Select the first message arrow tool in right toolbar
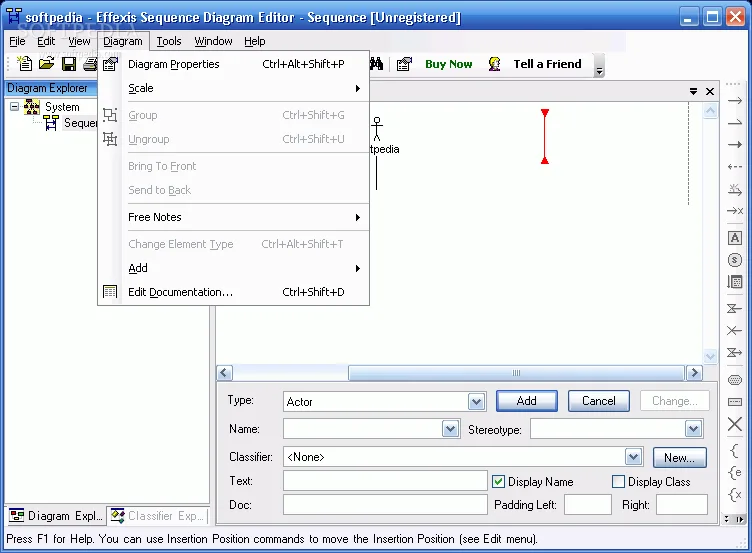 (735, 101)
